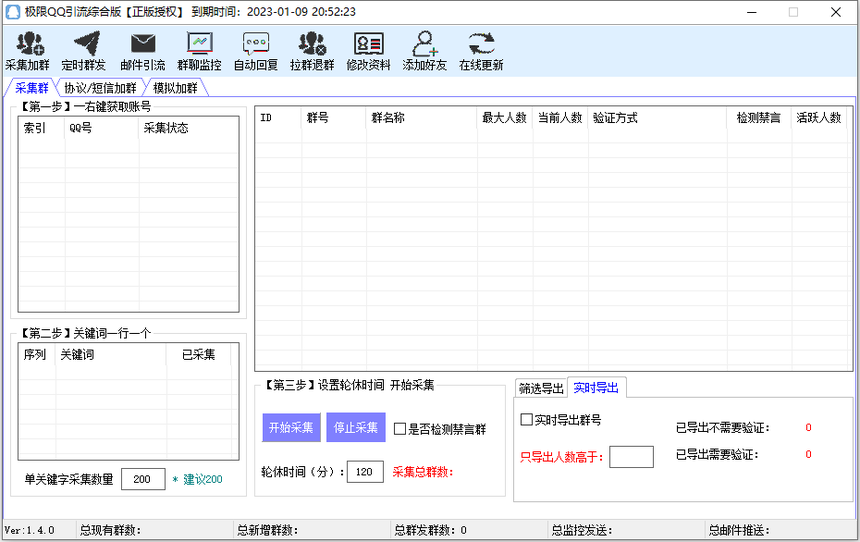Click the 索引 column header
Image resolution: width=860 pixels, height=542 pixels.
tap(42, 128)
